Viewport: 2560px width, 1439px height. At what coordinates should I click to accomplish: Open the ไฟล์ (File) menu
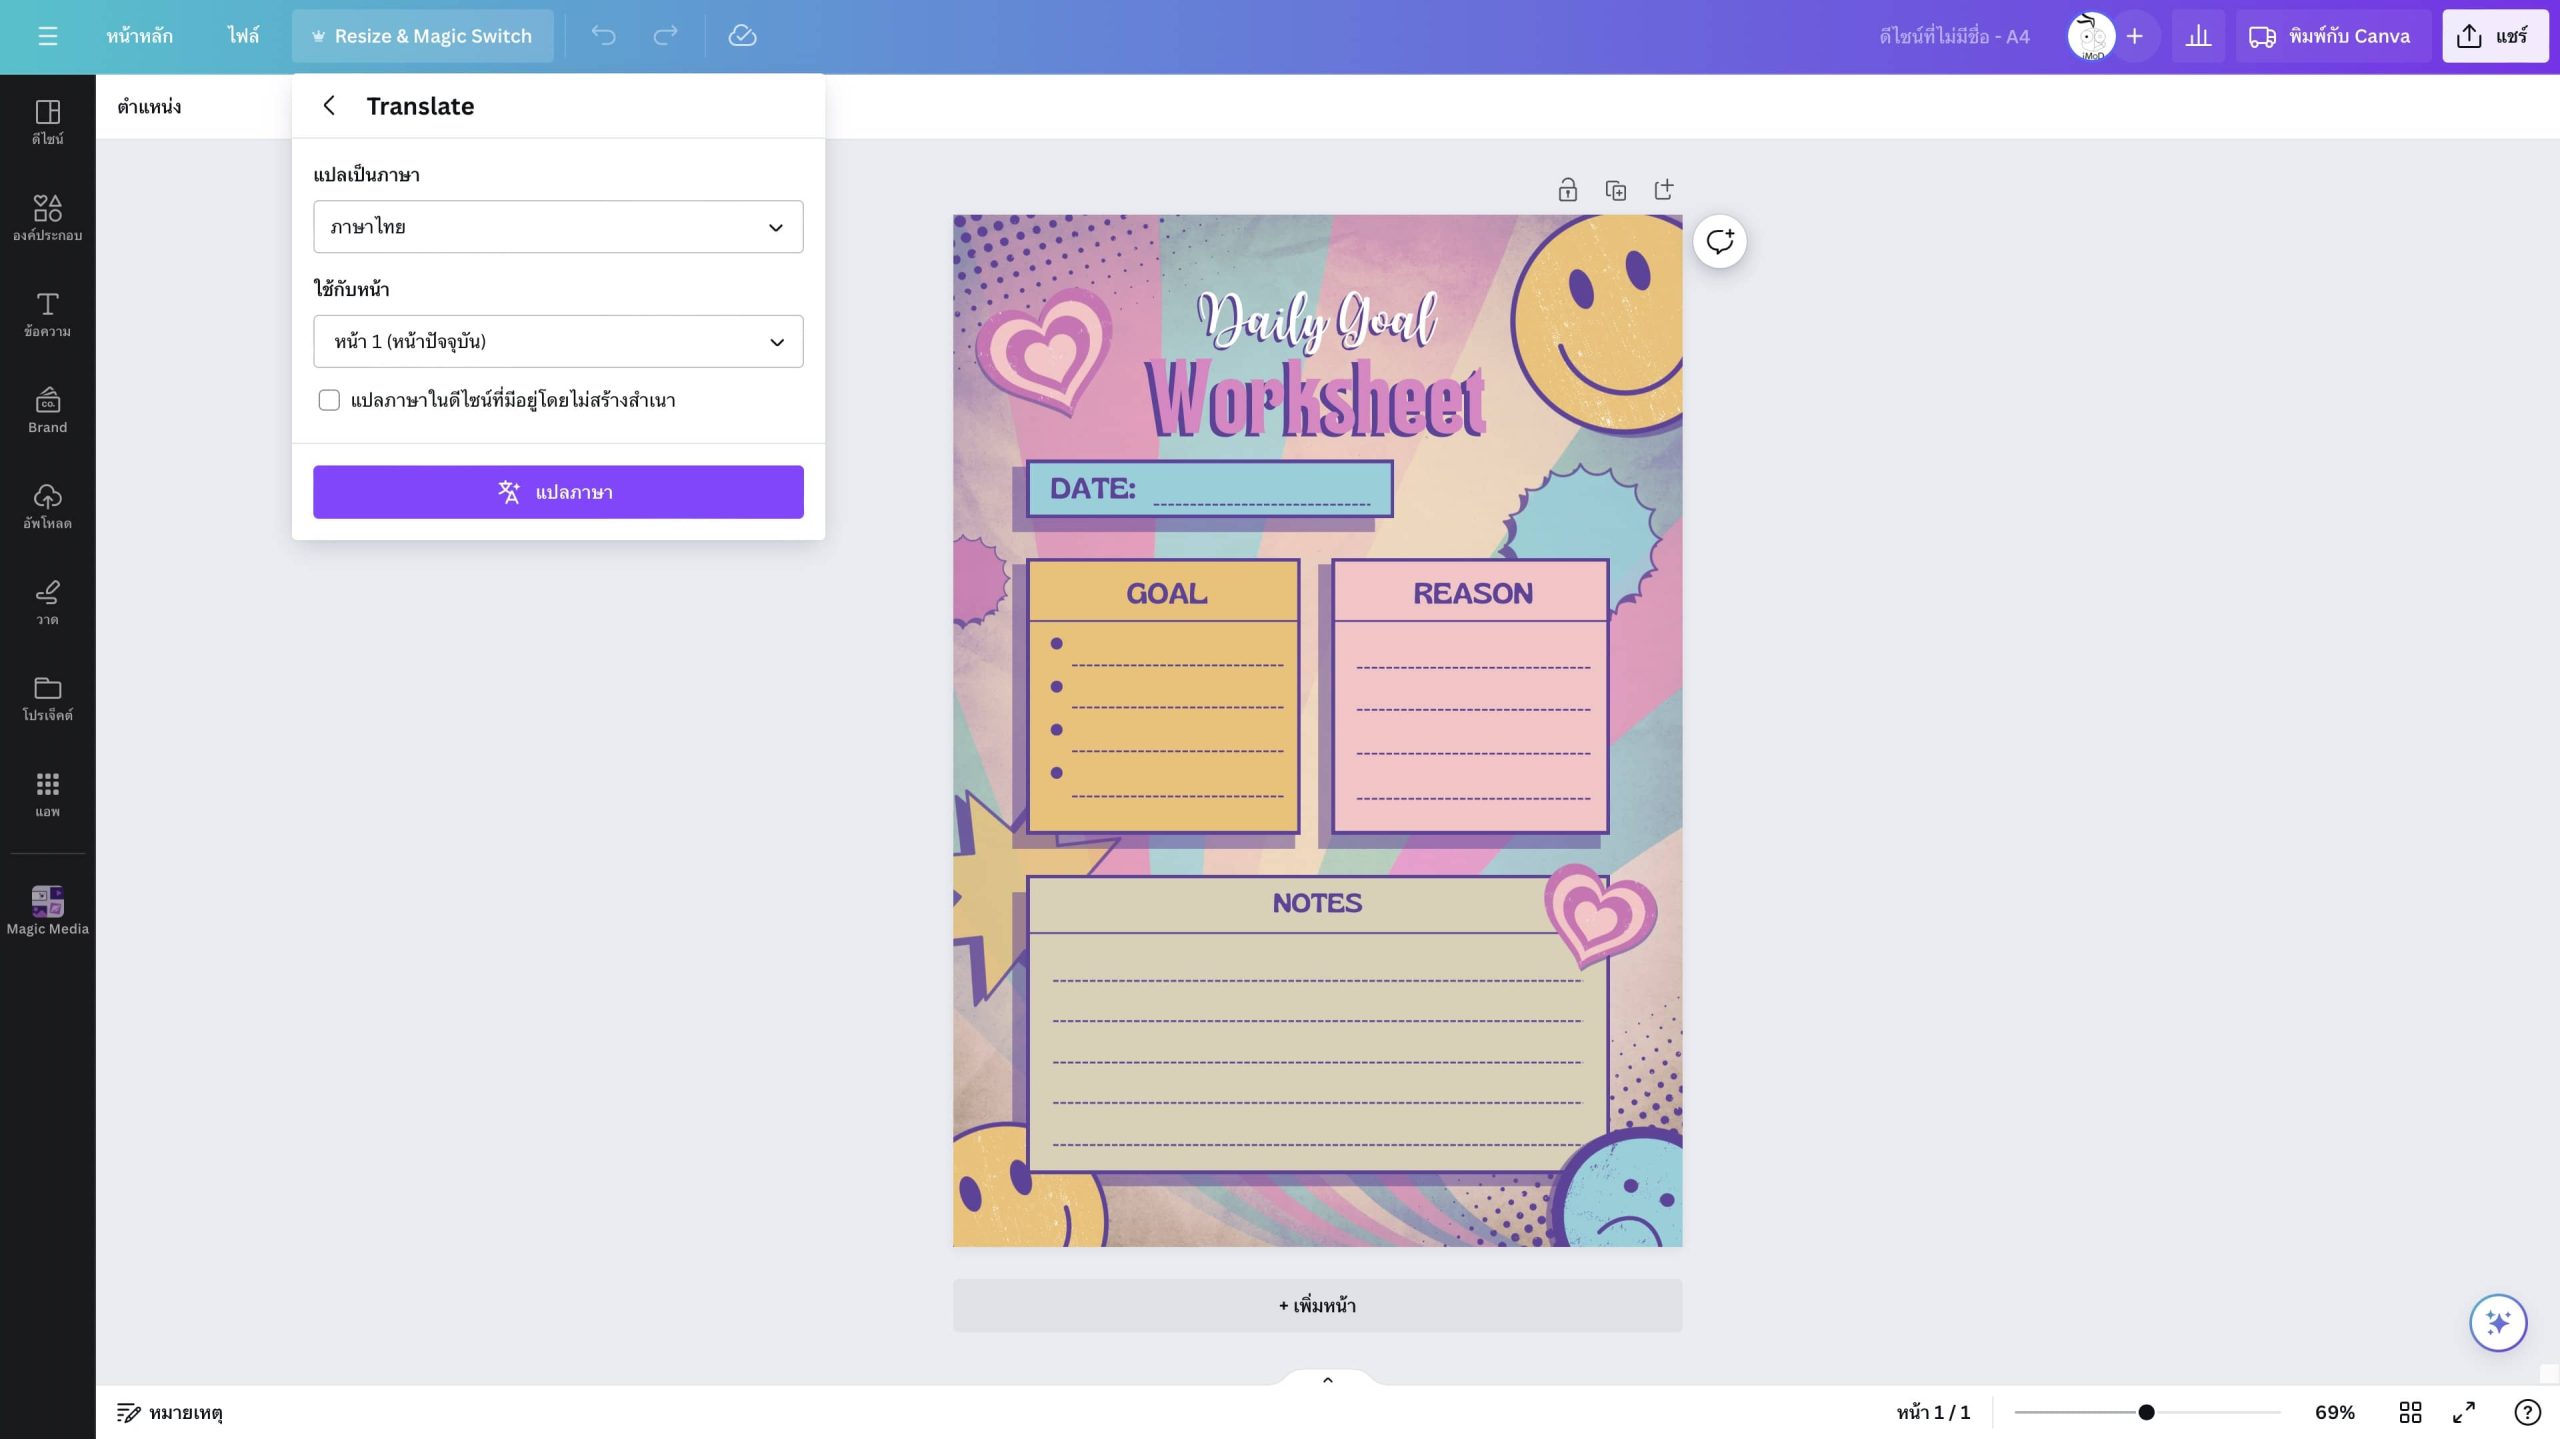[x=243, y=36]
